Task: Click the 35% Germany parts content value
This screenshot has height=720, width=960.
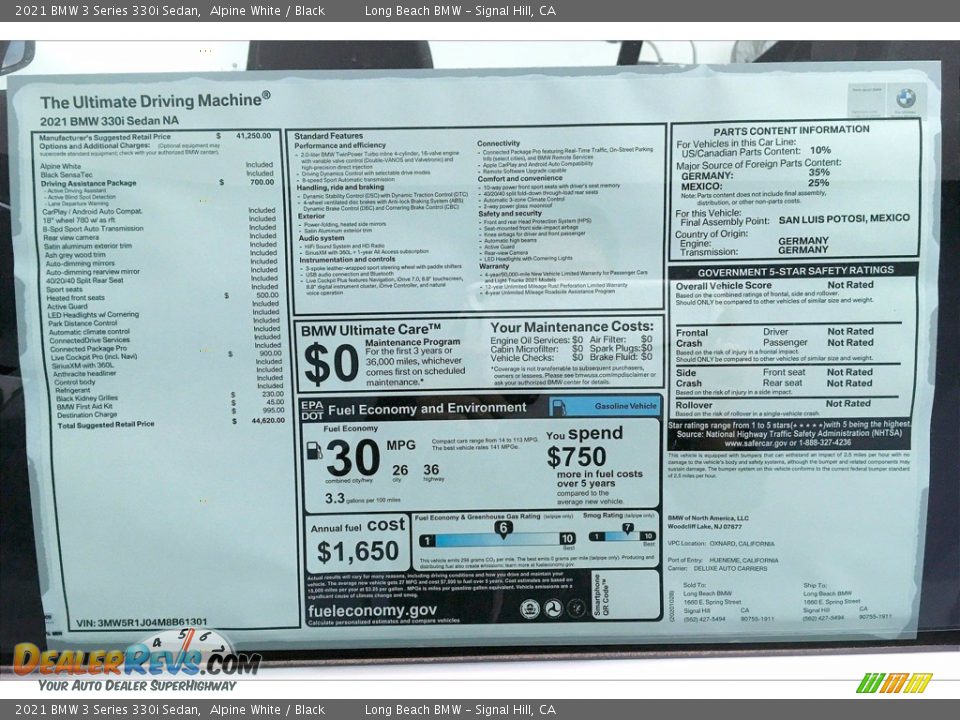Action: [x=819, y=173]
